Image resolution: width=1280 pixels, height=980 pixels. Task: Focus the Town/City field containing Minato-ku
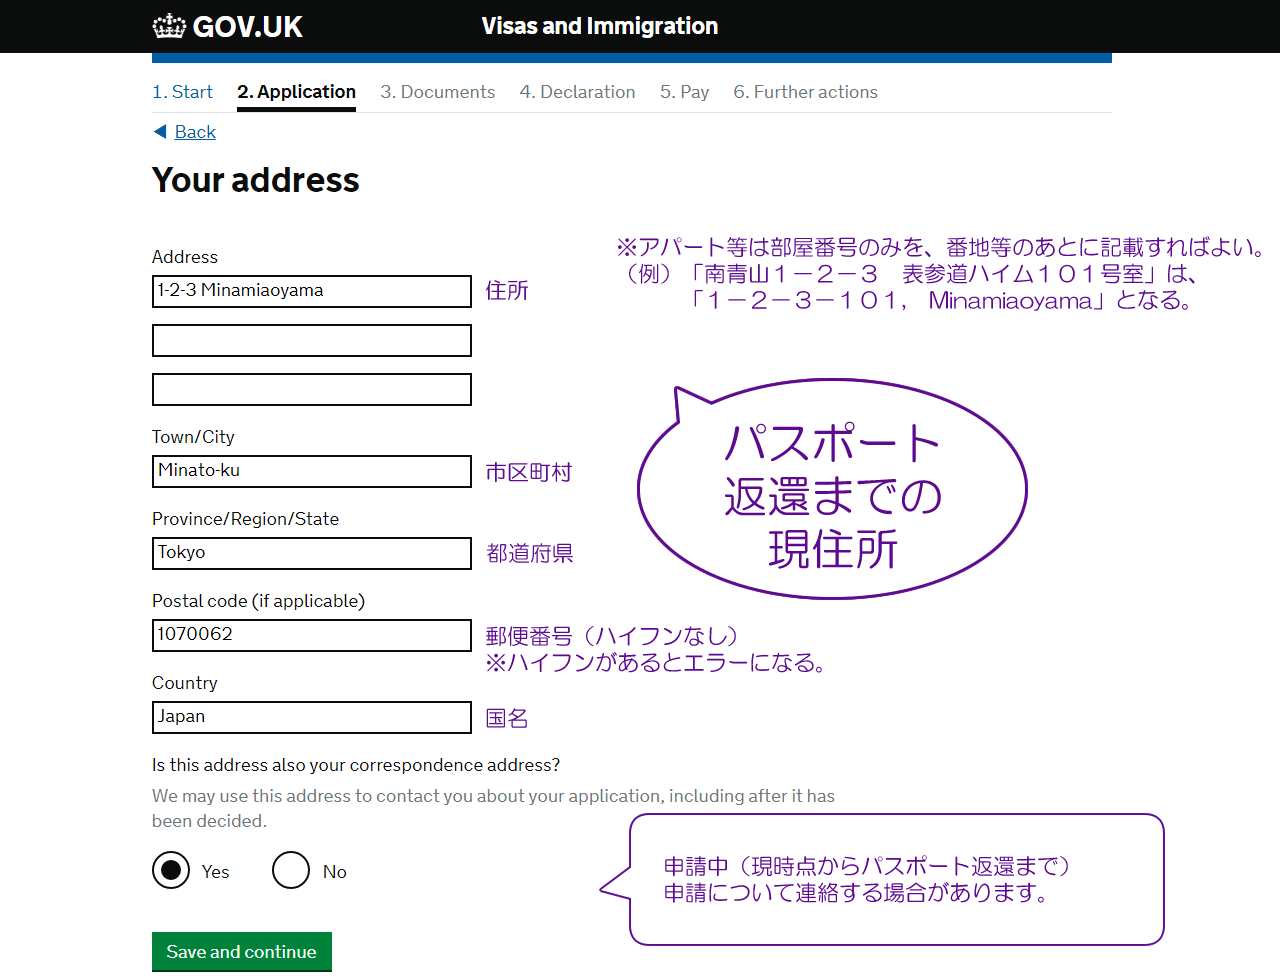[312, 471]
